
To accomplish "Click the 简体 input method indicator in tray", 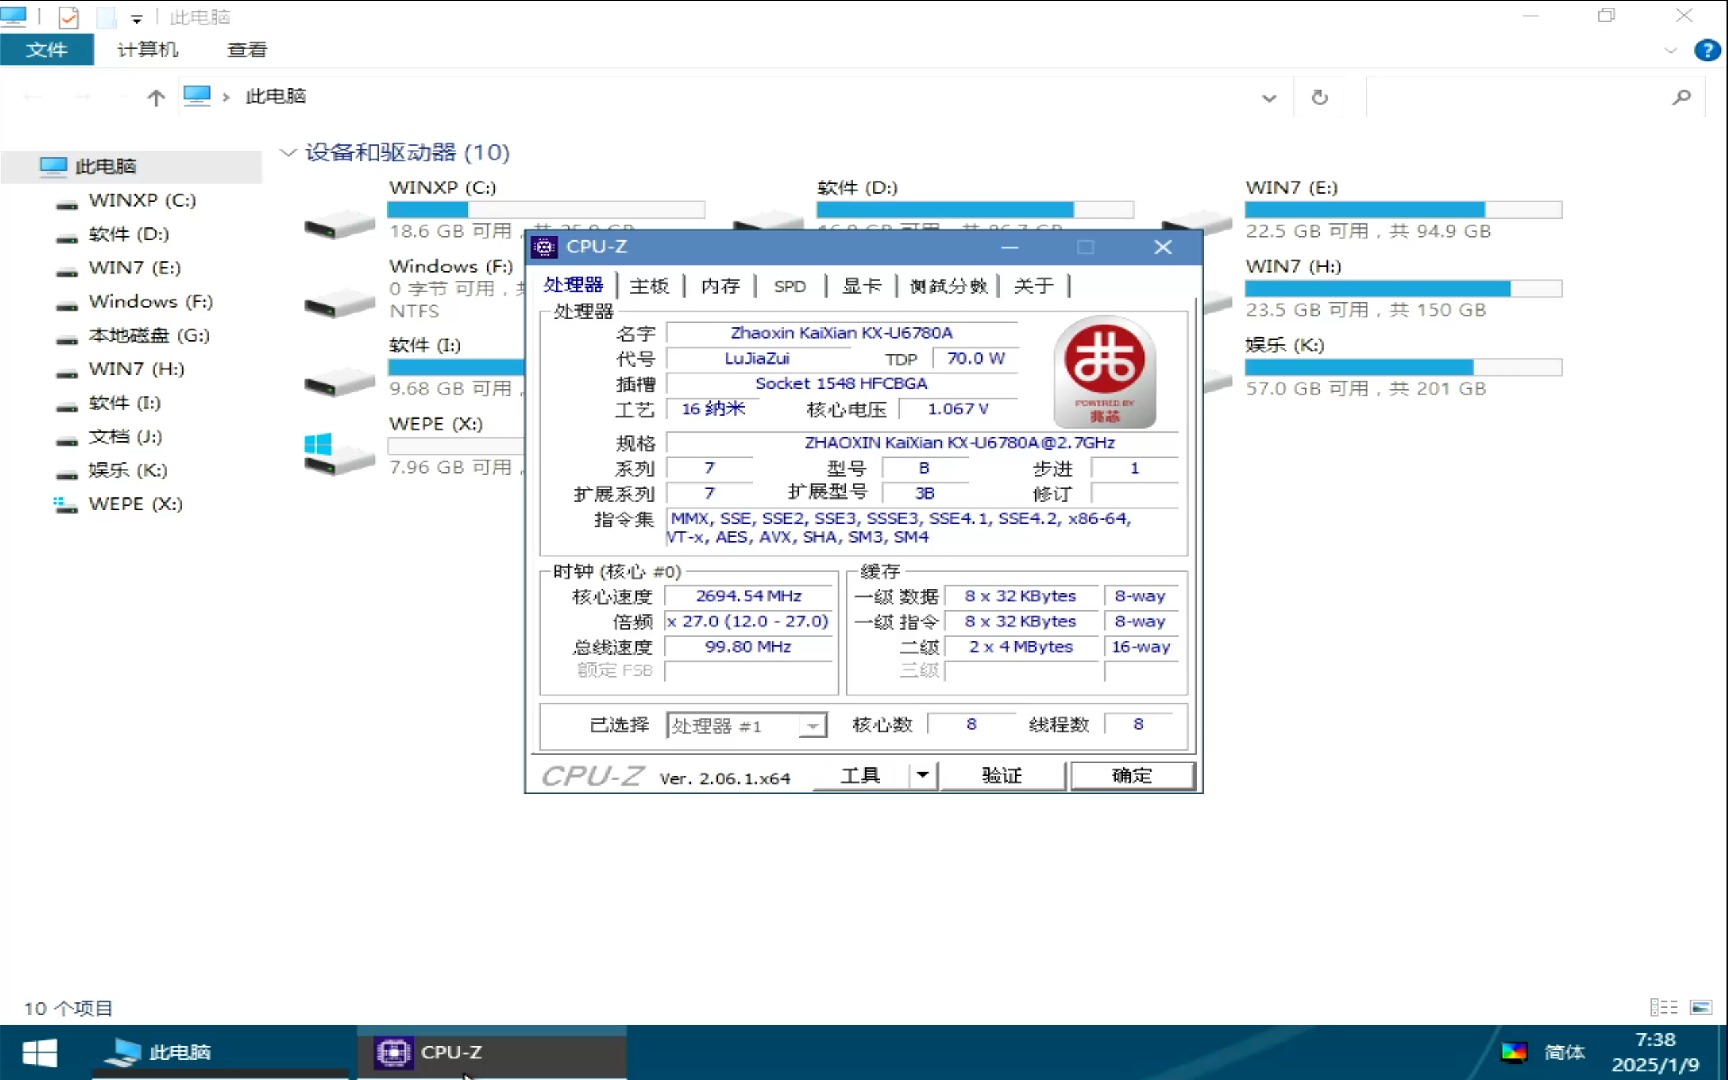I will click(1564, 1052).
